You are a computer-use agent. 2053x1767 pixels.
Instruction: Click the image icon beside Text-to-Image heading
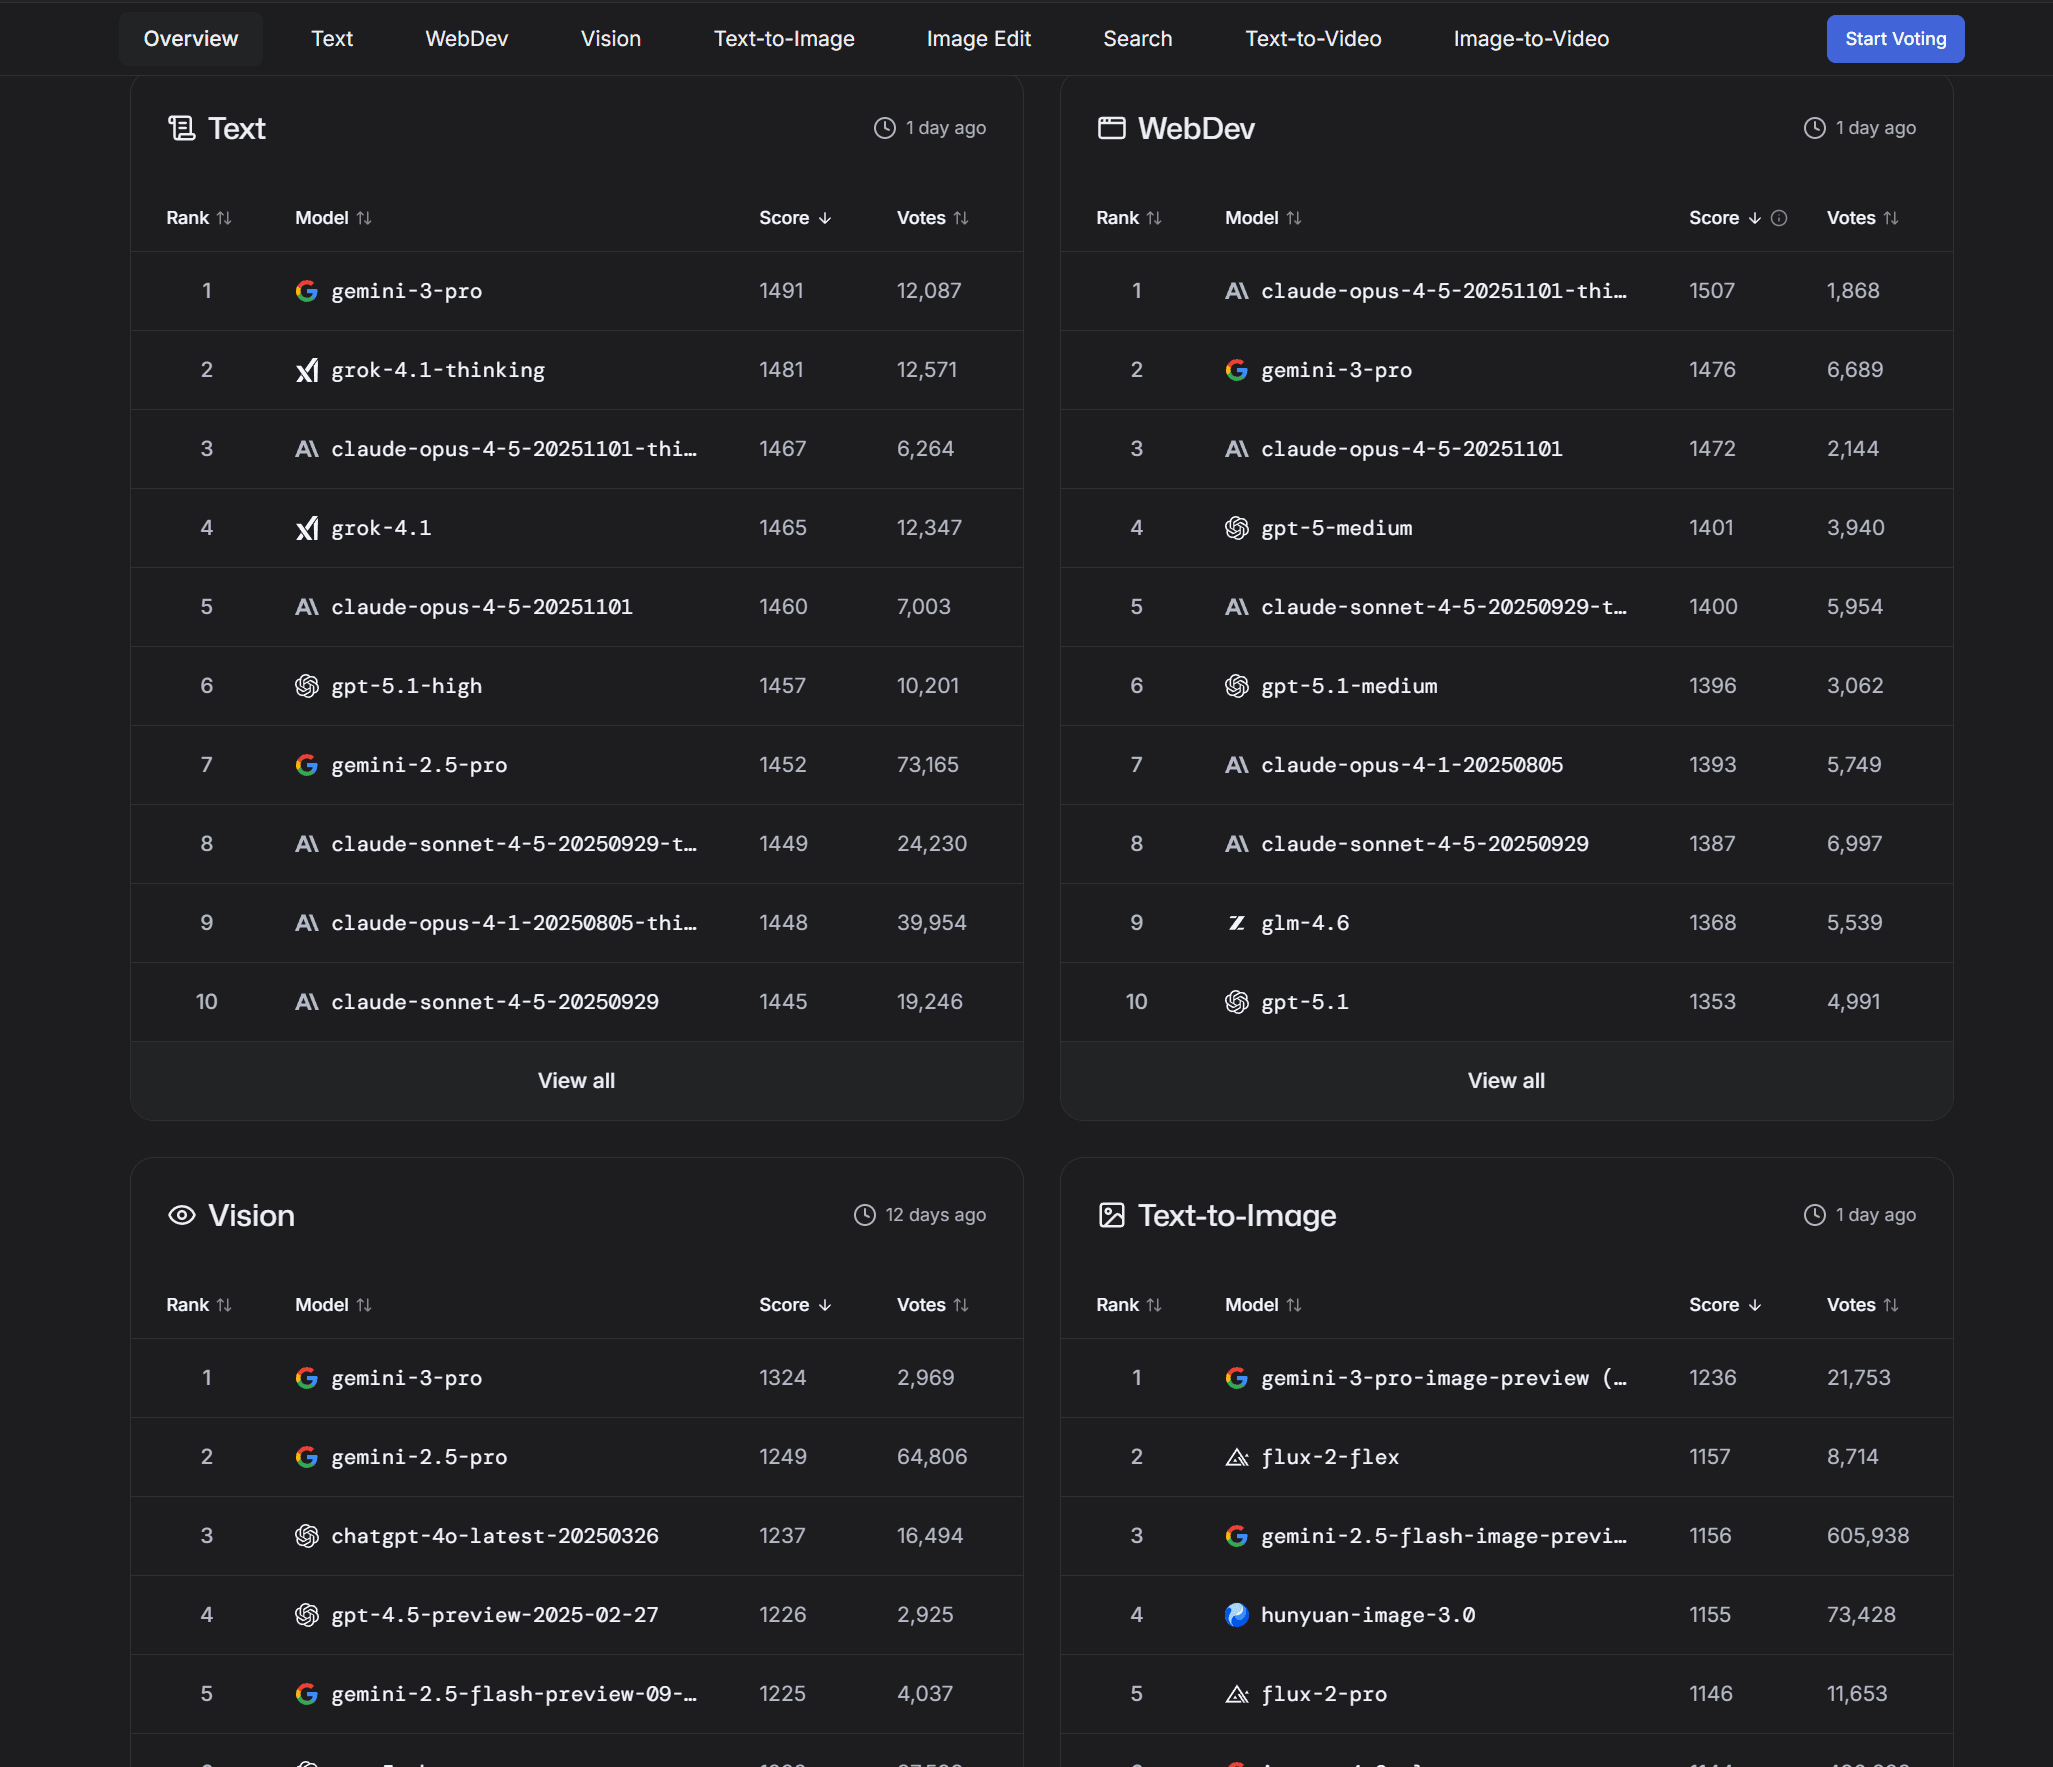click(1111, 1215)
